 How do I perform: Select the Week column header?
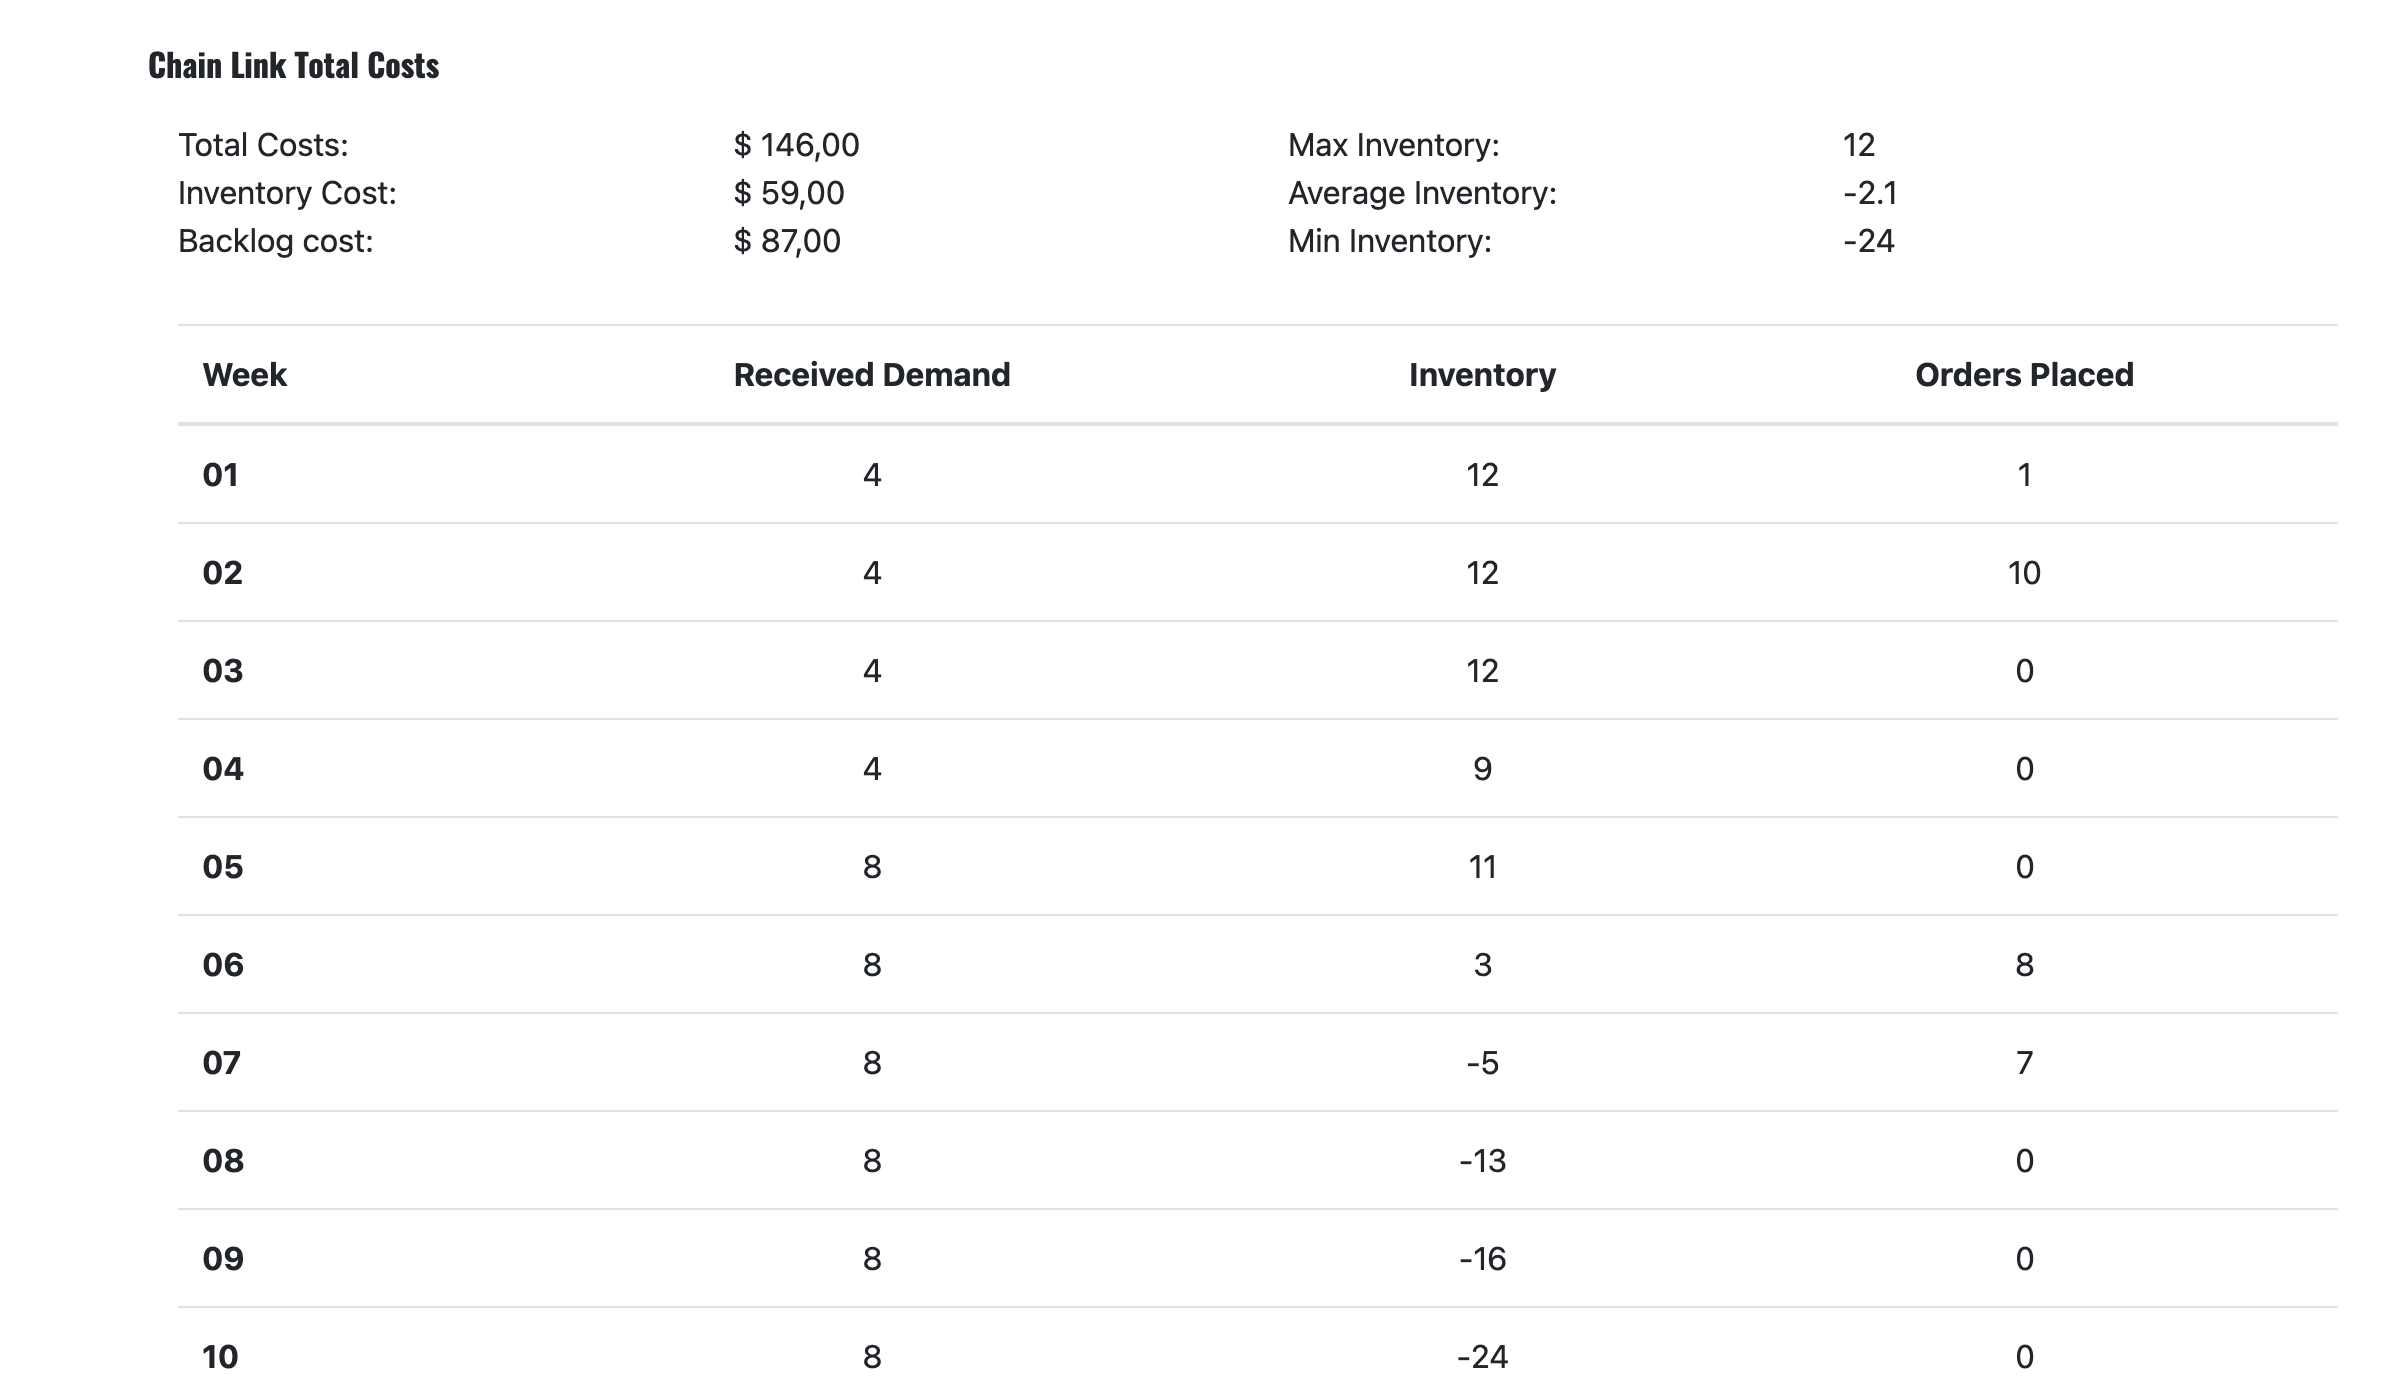(x=244, y=375)
